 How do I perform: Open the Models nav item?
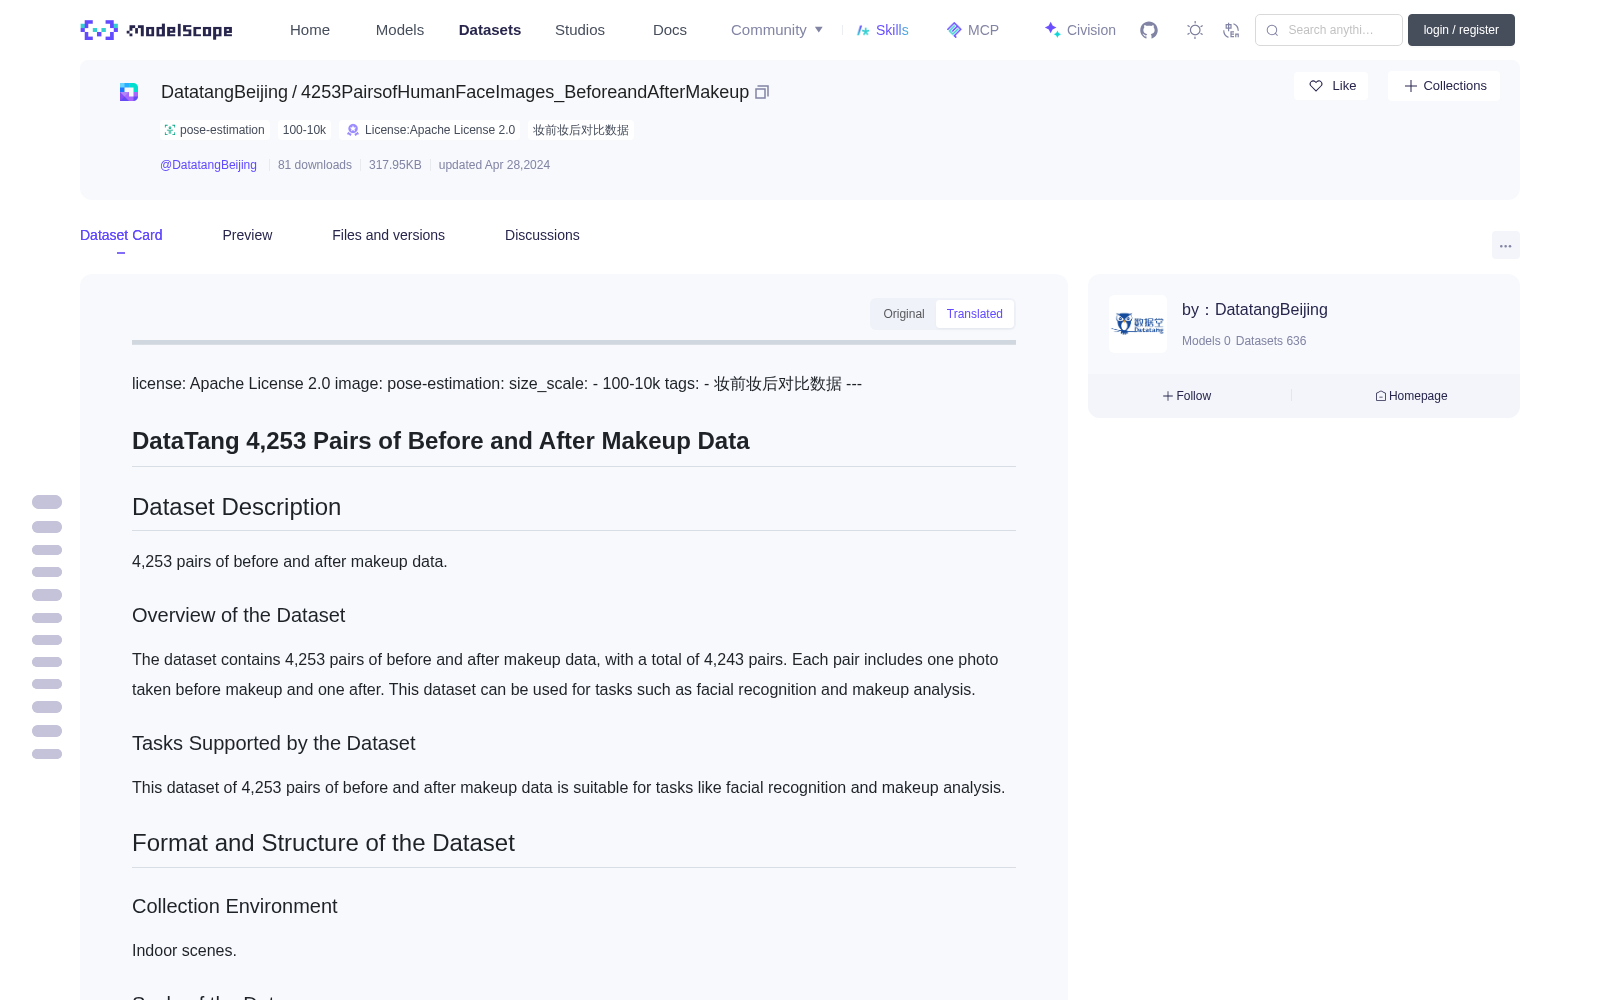pyautogui.click(x=400, y=30)
